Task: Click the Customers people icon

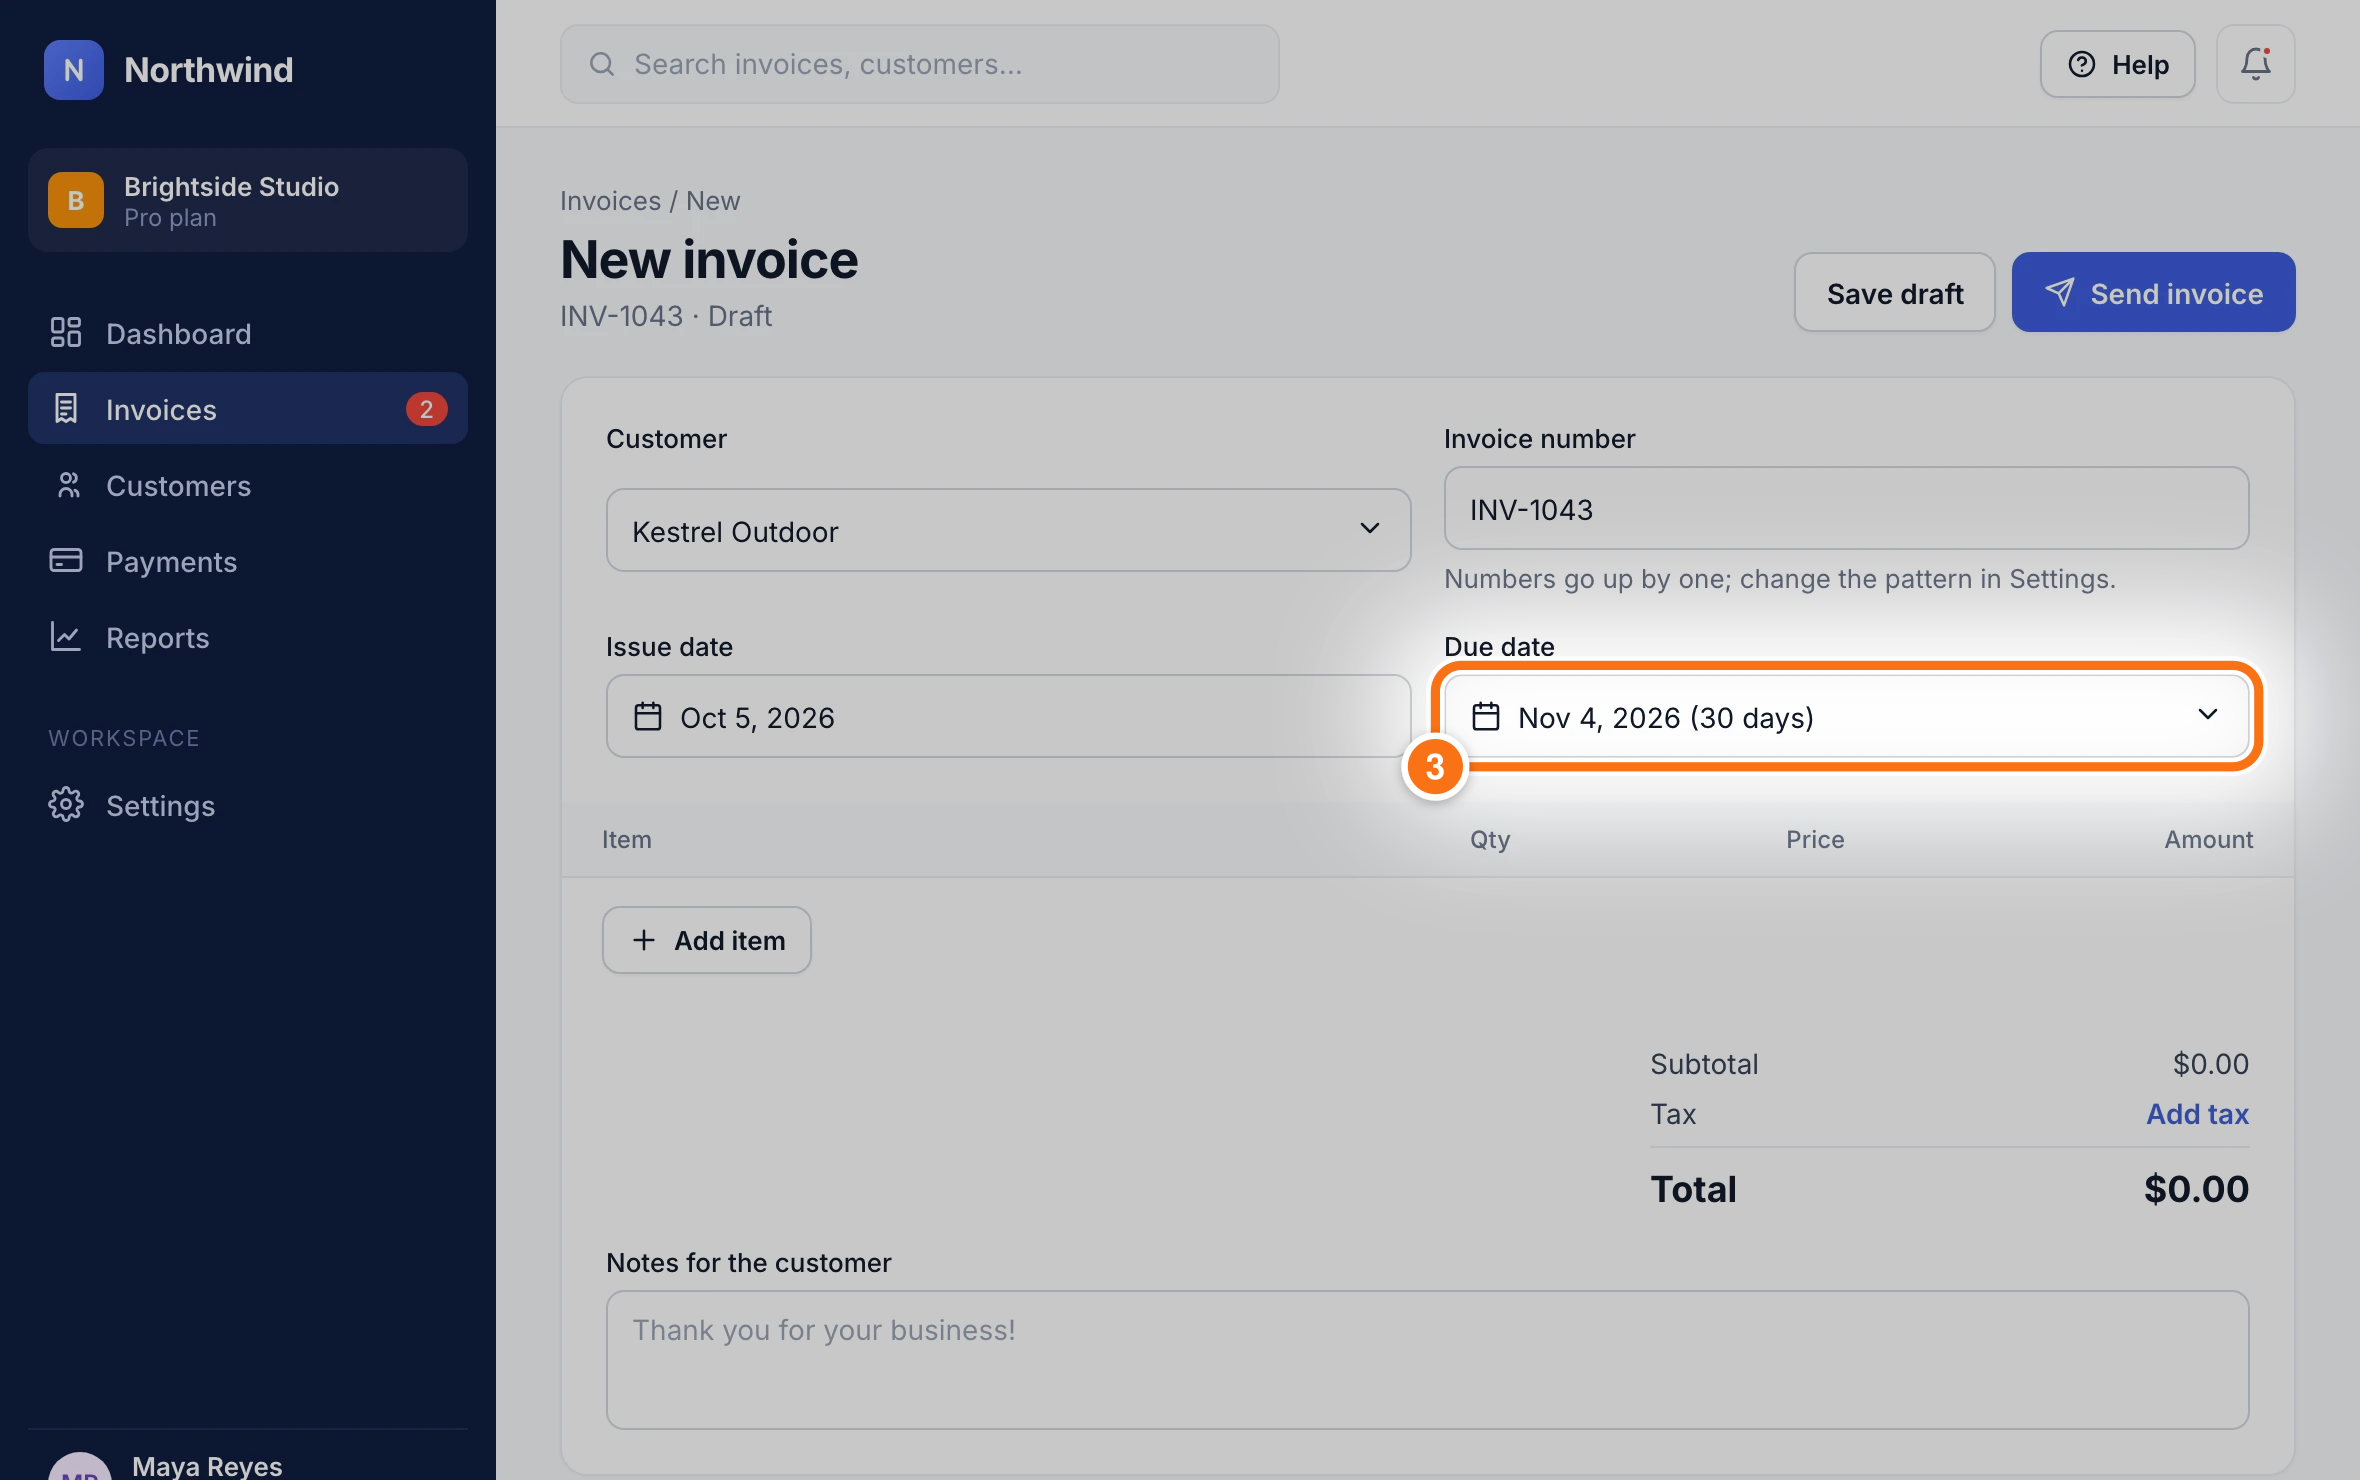Action: [67, 486]
